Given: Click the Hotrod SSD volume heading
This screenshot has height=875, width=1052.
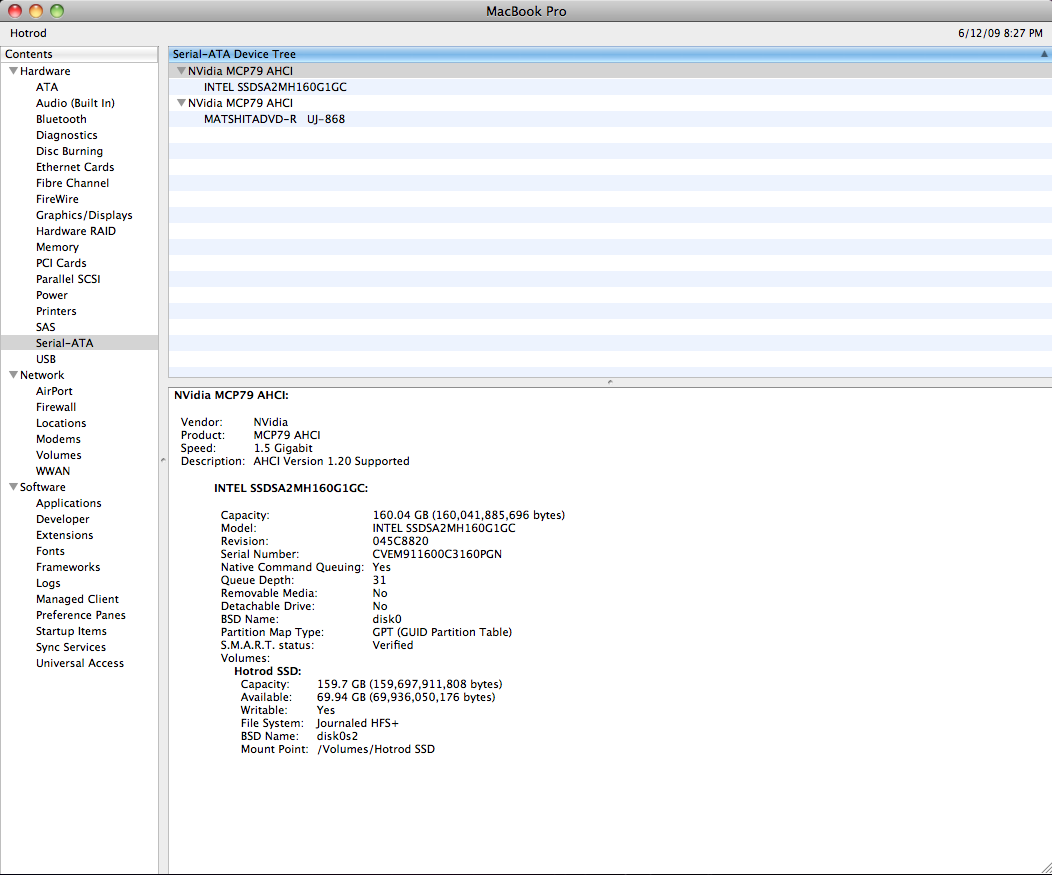Looking at the screenshot, I should tap(268, 671).
